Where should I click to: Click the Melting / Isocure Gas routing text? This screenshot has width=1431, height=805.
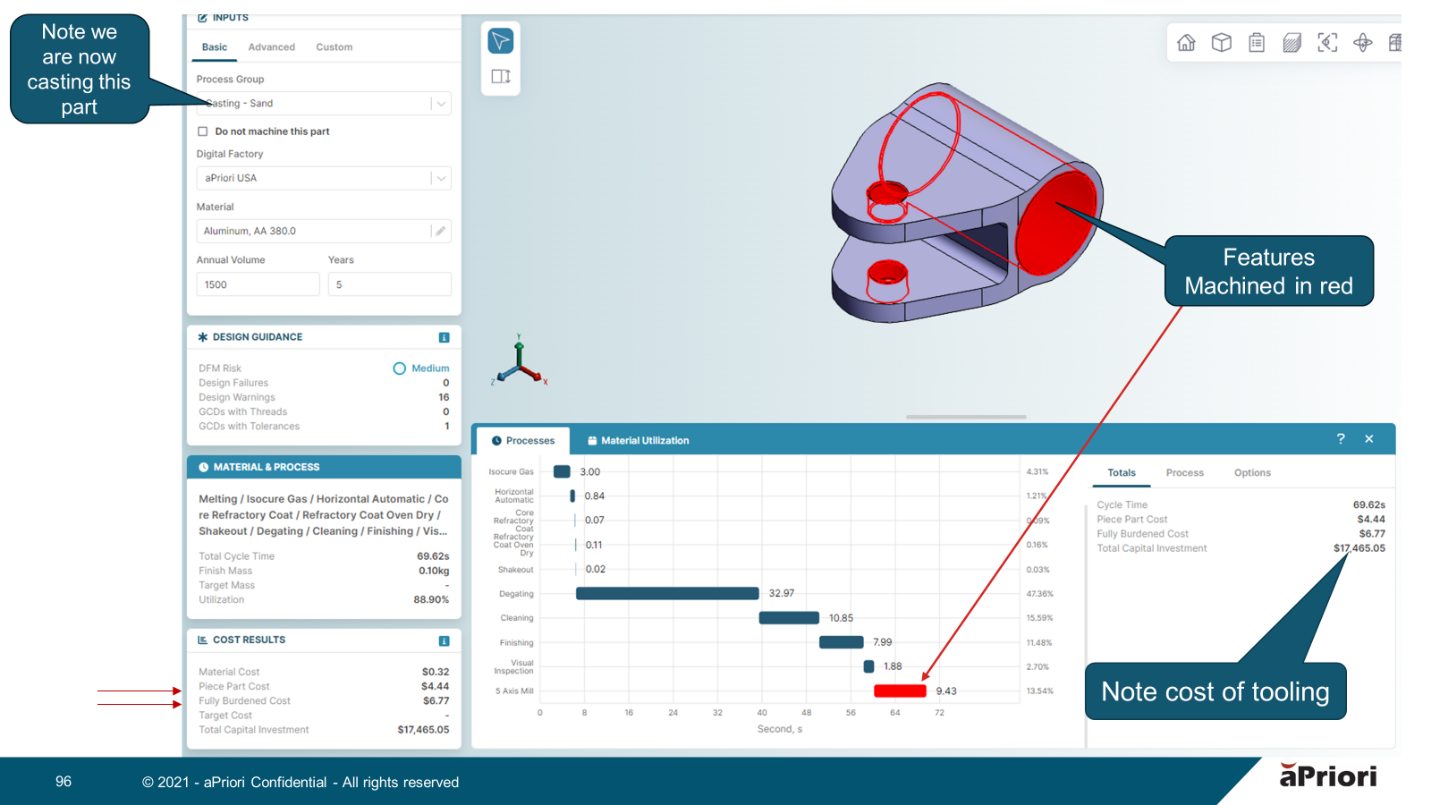324,515
